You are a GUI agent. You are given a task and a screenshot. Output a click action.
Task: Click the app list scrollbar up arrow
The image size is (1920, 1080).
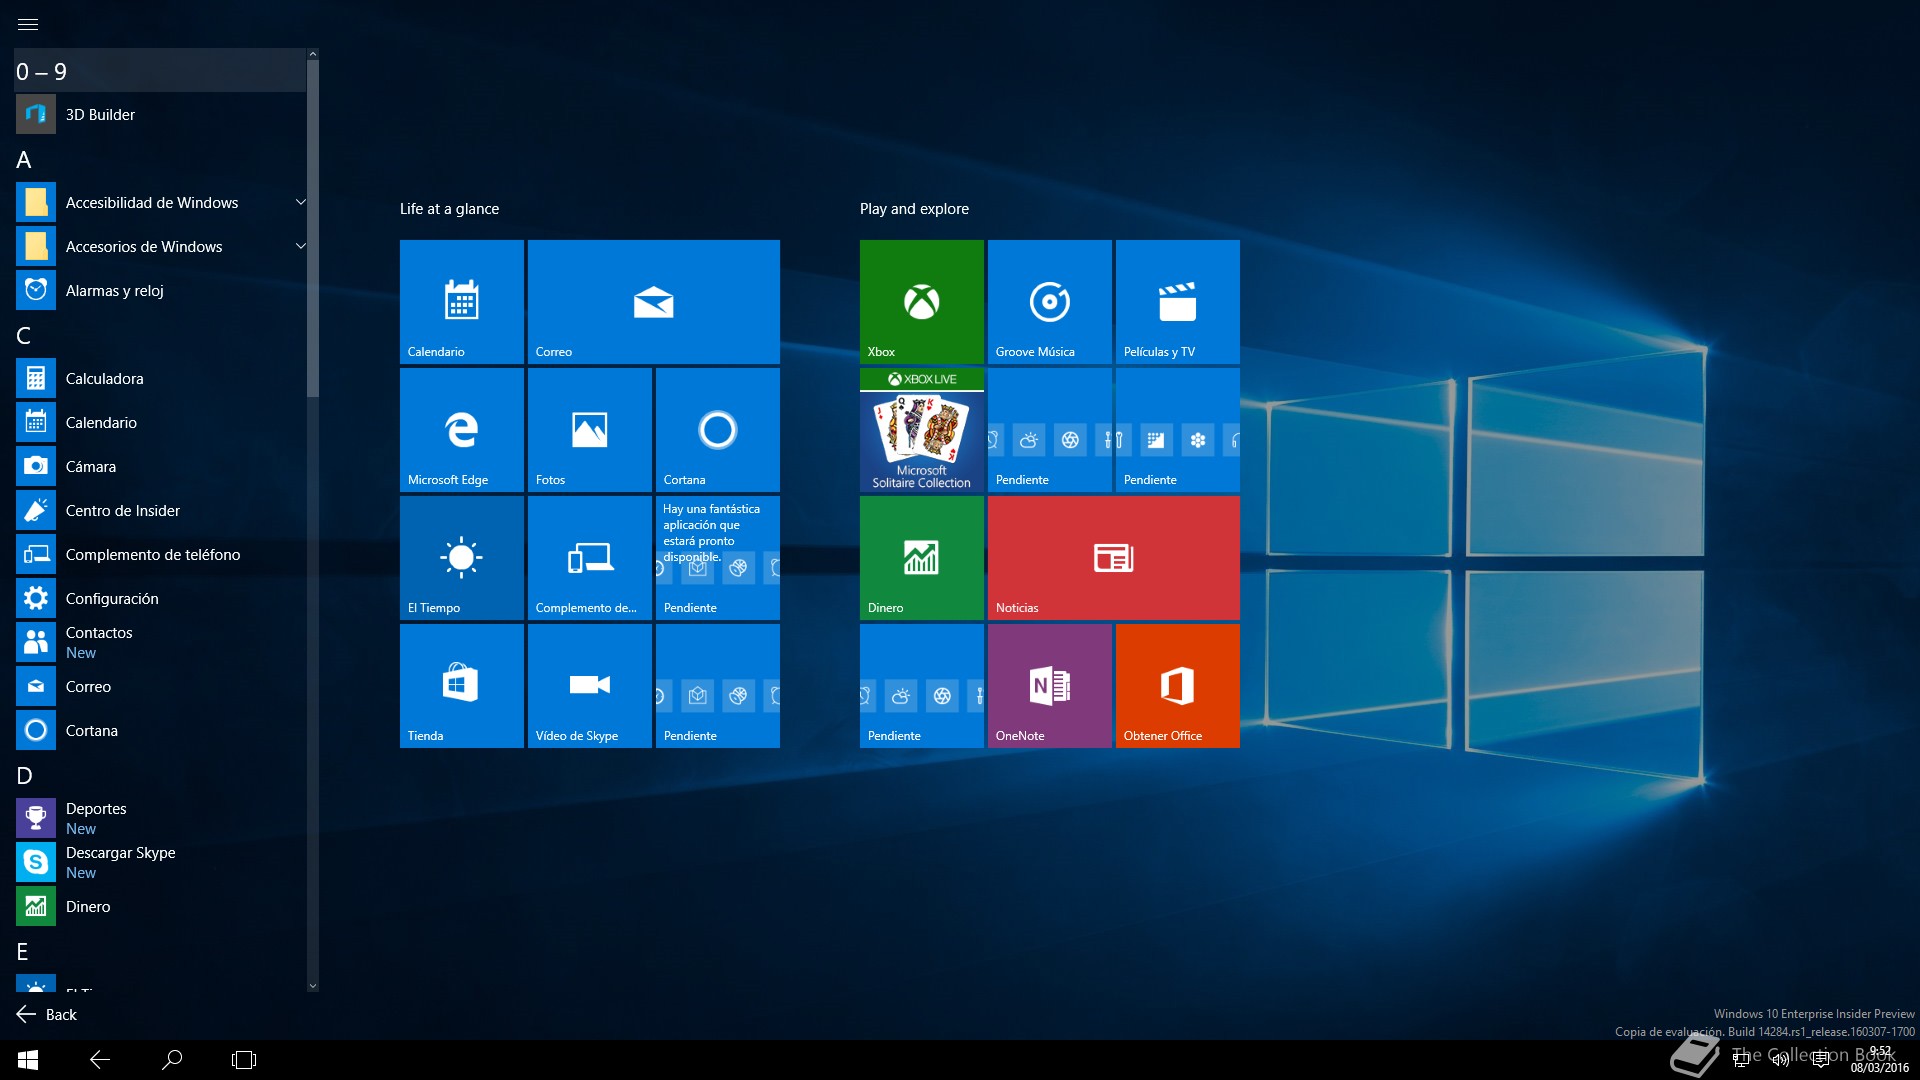point(313,54)
